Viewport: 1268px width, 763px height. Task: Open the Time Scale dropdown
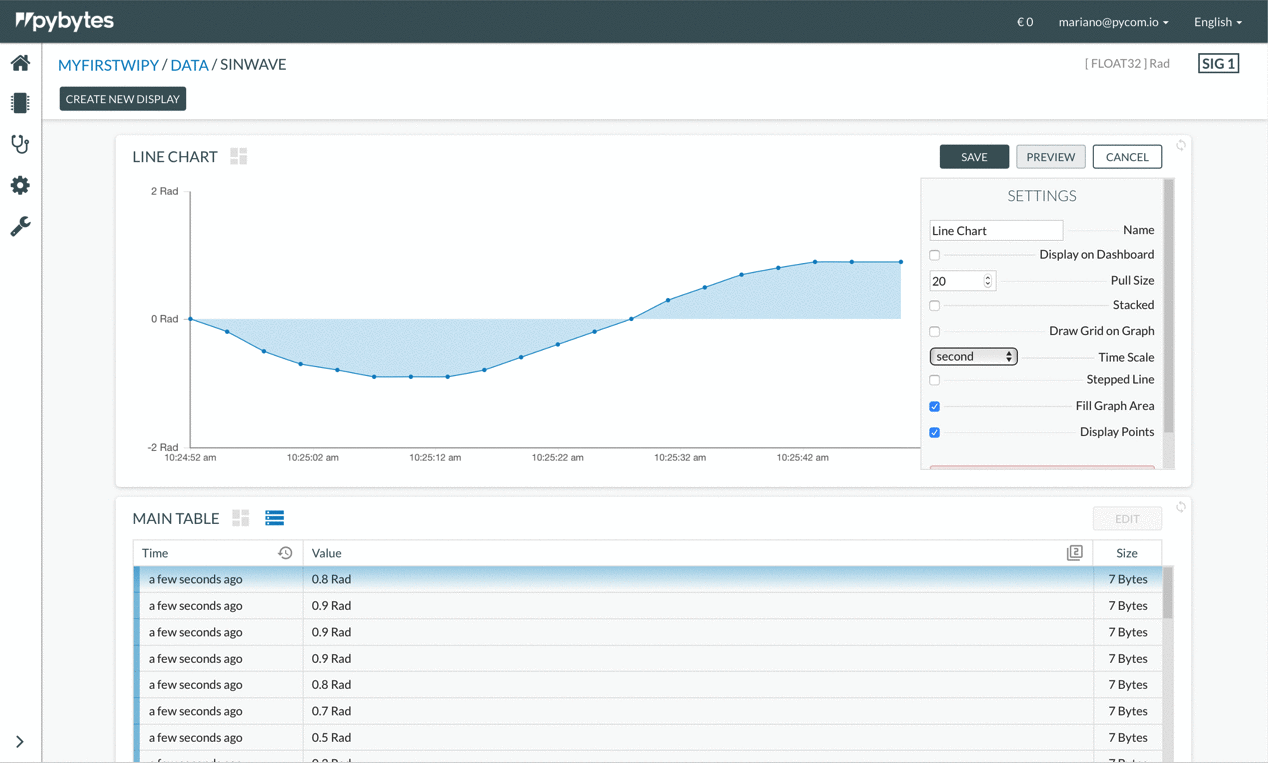point(973,357)
